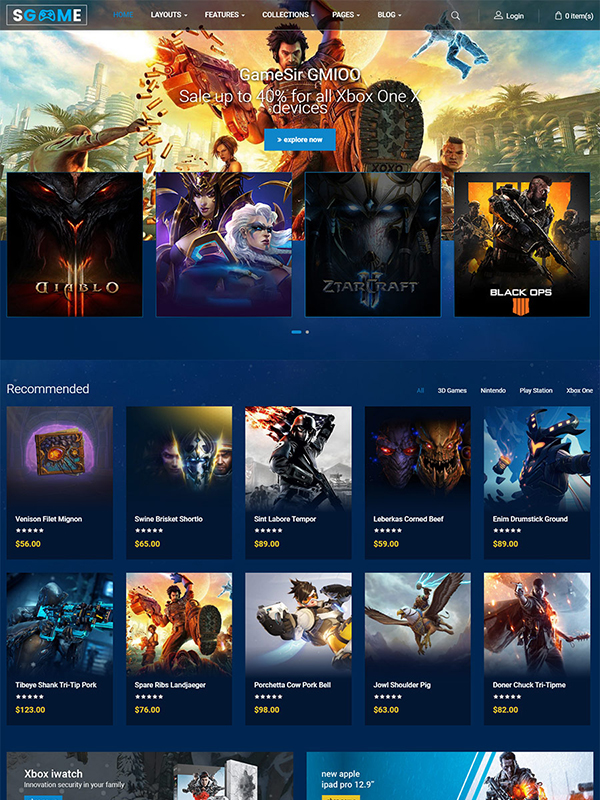
Task: Click the SGAME logo
Action: coord(46,15)
